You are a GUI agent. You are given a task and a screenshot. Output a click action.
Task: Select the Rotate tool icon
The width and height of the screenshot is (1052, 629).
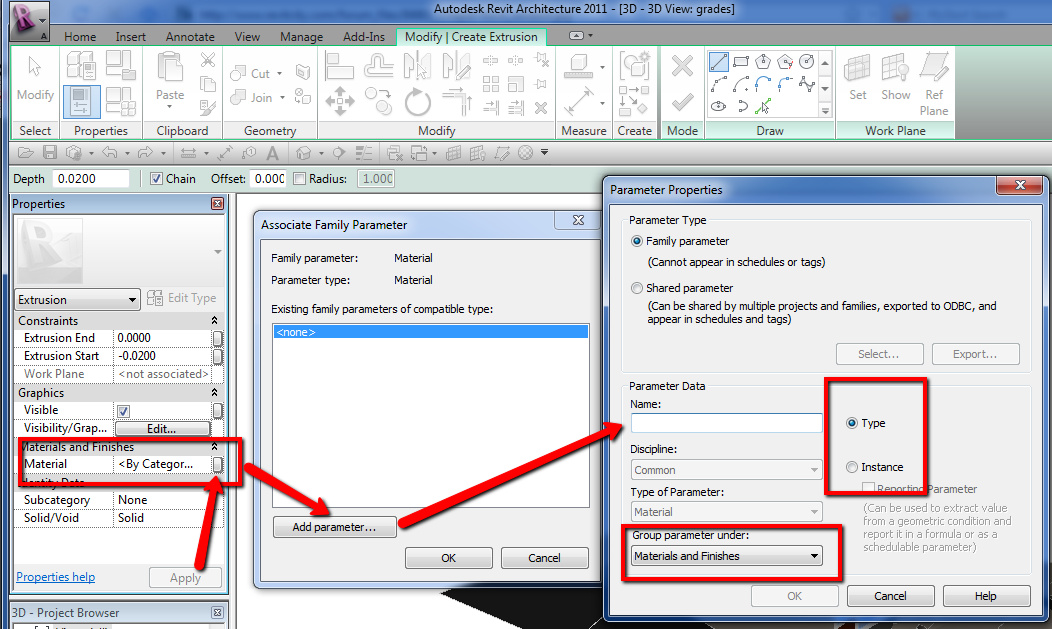click(417, 103)
